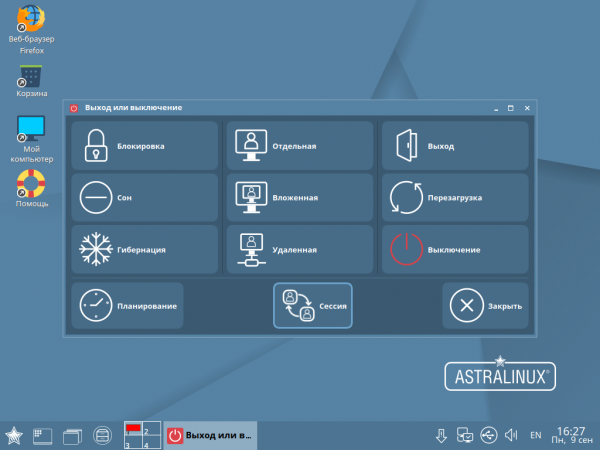Start Отдельная separate session
The height and width of the screenshot is (450, 600).
point(300,146)
